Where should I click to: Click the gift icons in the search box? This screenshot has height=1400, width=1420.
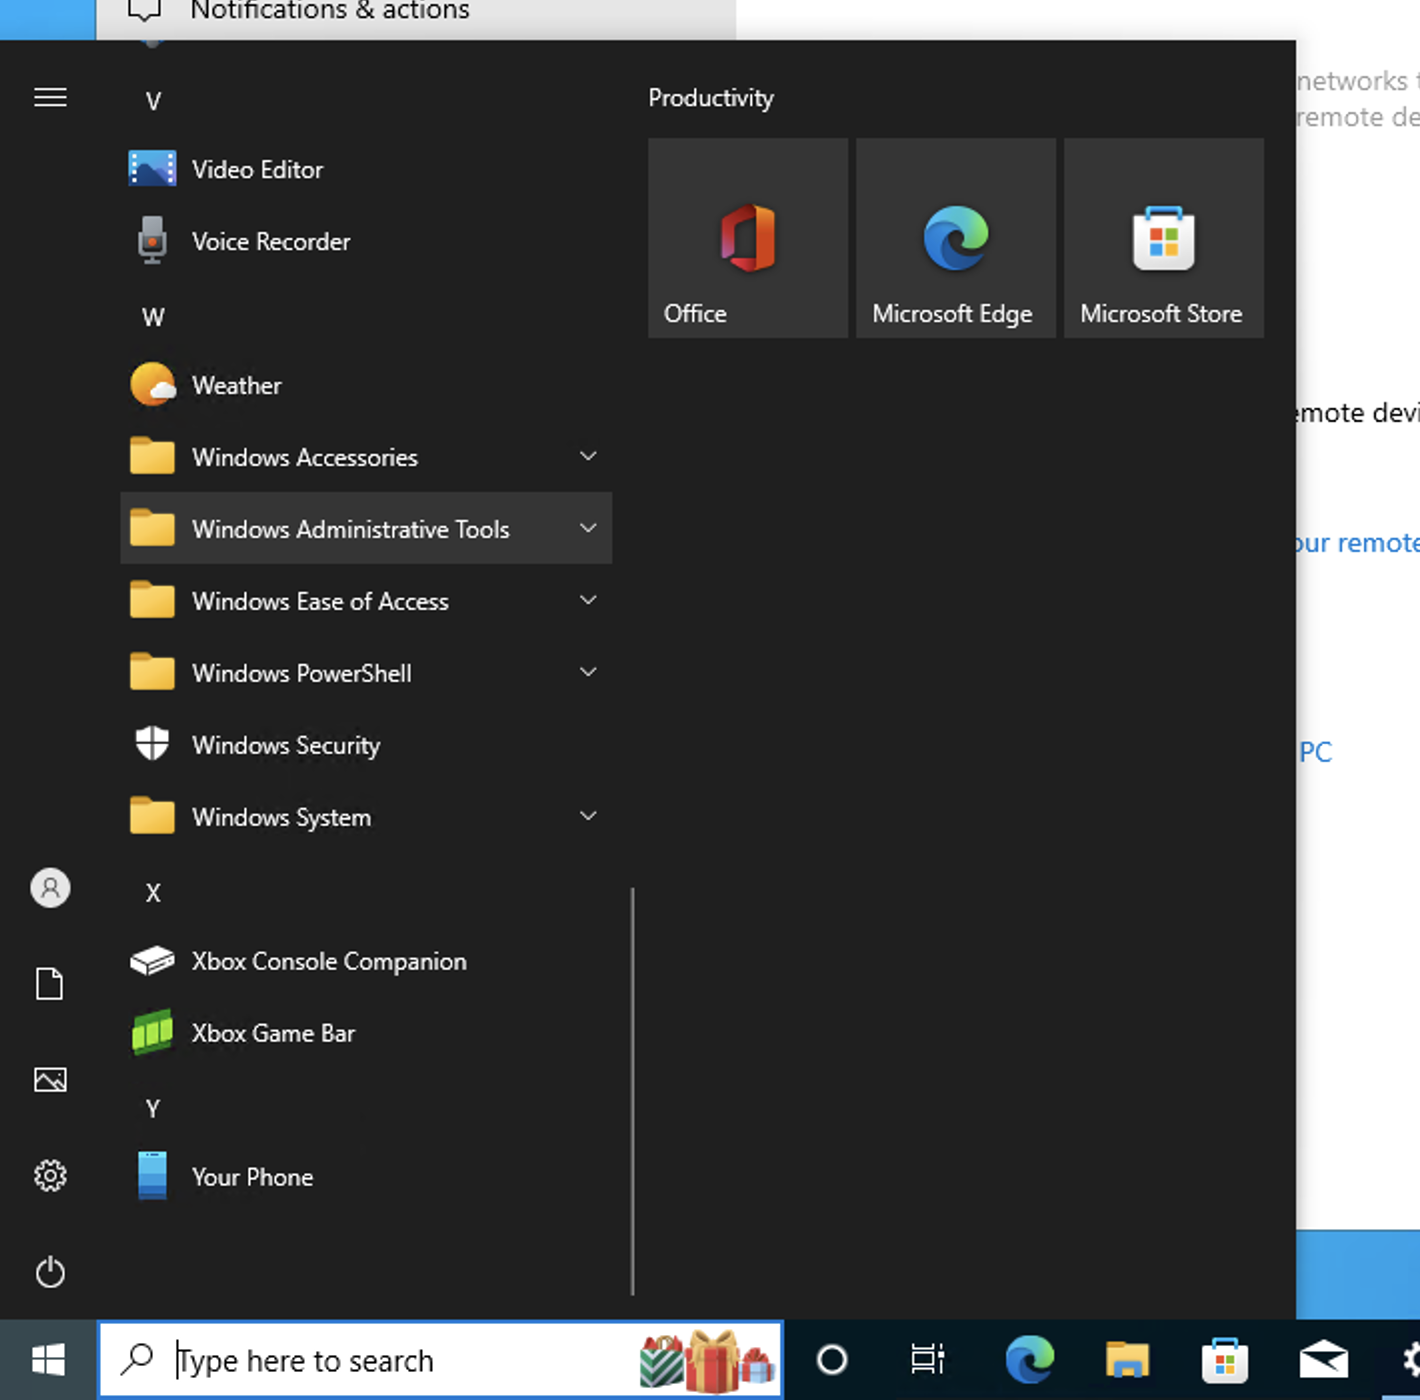708,1361
